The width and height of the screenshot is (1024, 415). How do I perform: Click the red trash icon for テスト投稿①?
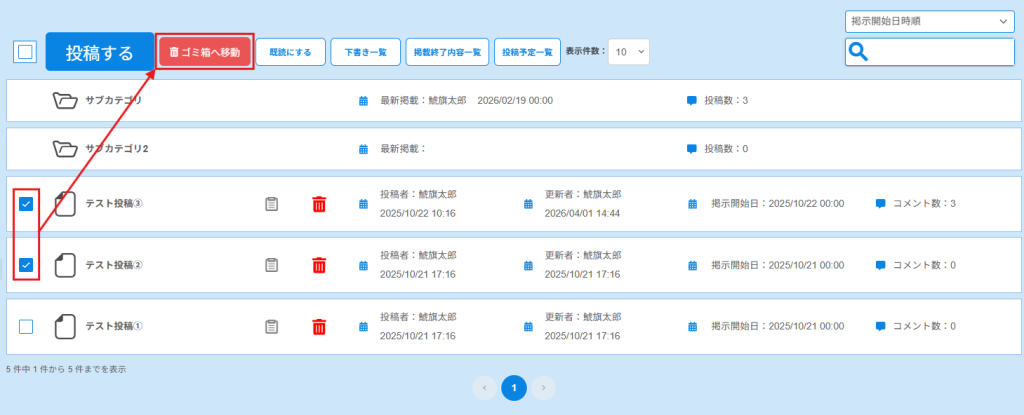(x=319, y=326)
